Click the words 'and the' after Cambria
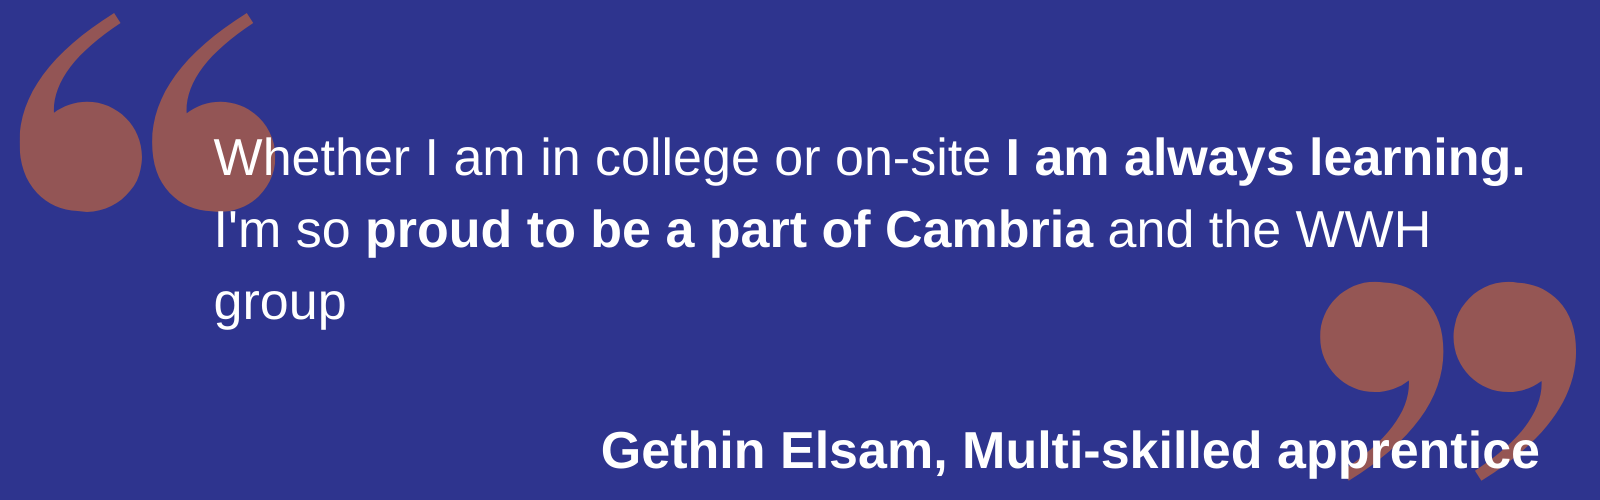The image size is (1600, 500). 1195,230
